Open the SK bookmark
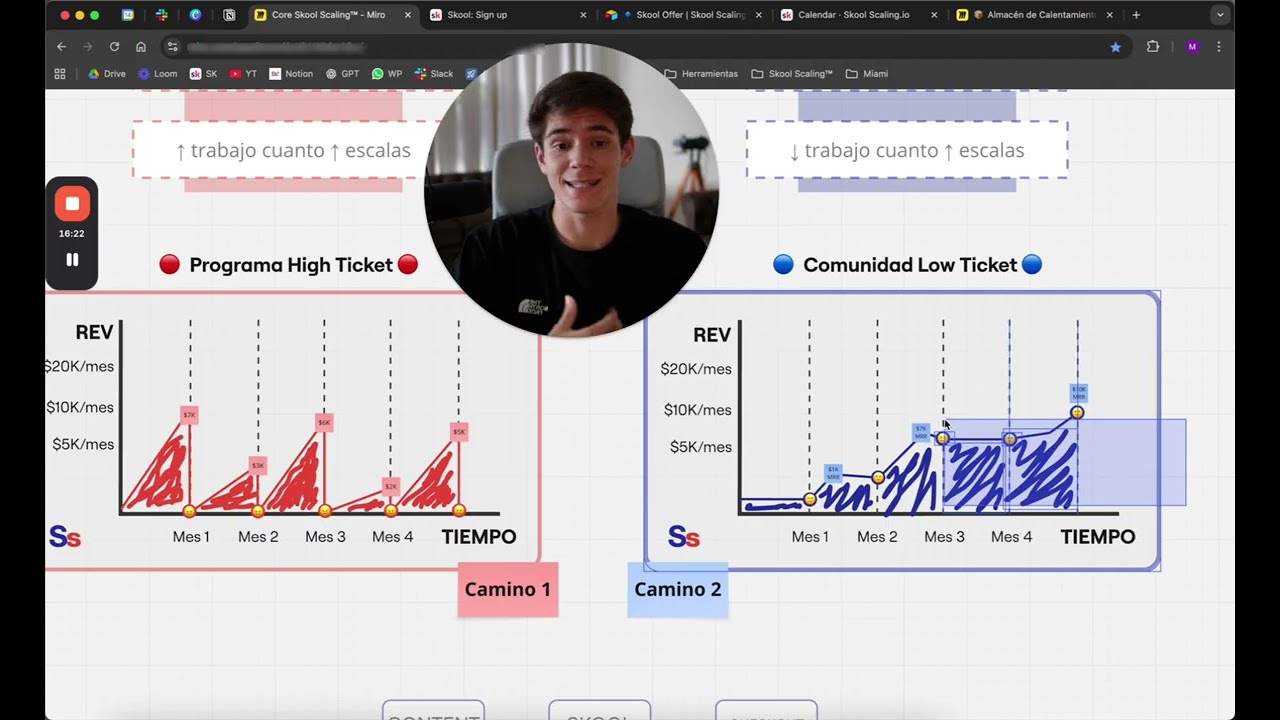The width and height of the screenshot is (1280, 720). [x=203, y=74]
